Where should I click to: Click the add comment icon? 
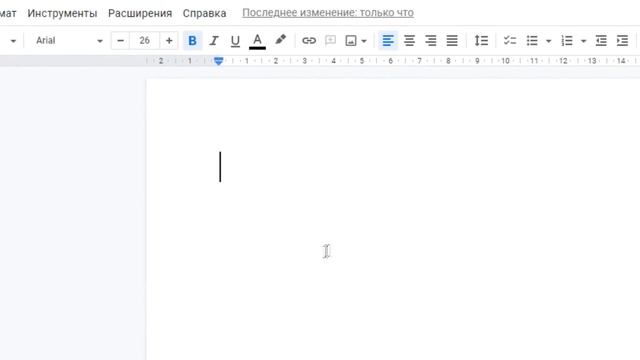pos(330,40)
